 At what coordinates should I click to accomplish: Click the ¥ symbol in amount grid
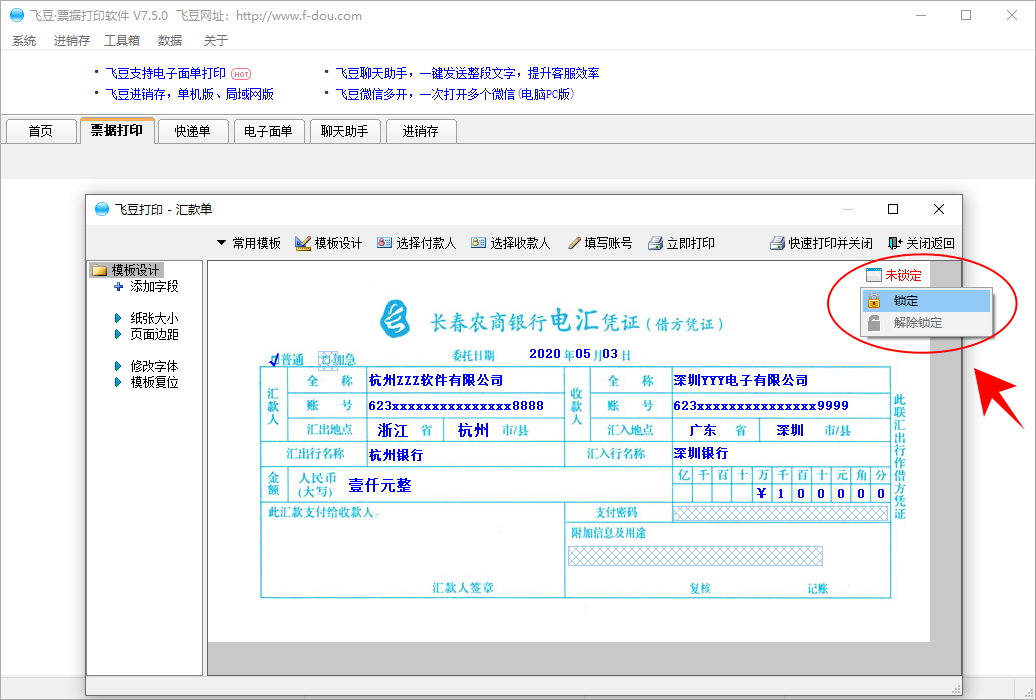(x=761, y=493)
